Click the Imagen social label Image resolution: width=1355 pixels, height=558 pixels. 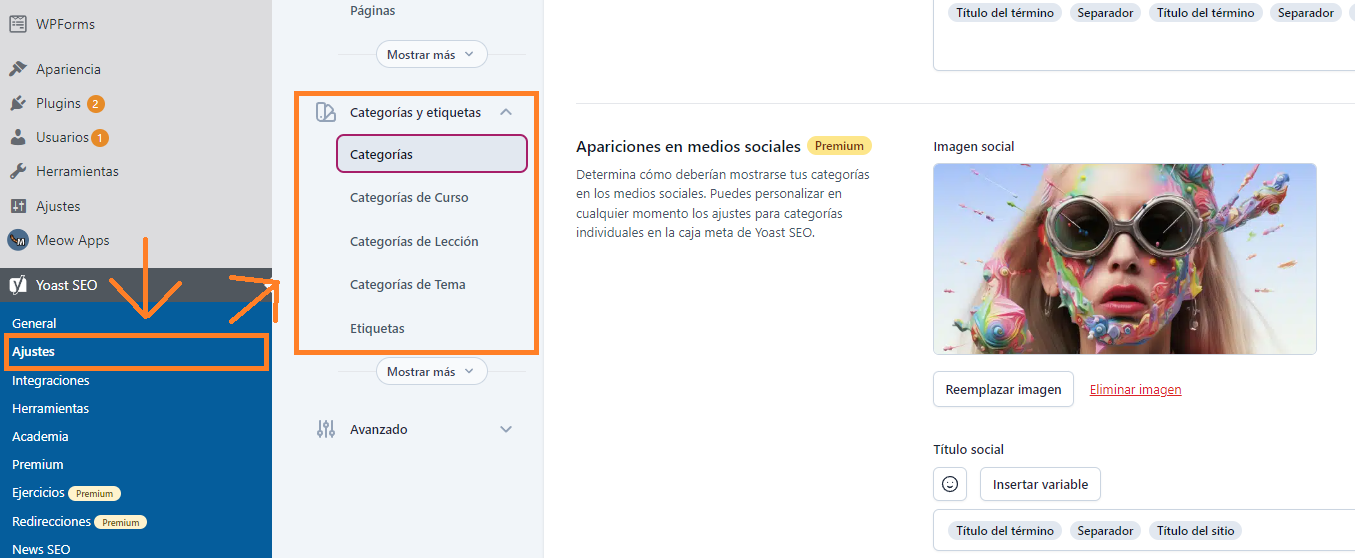coord(973,146)
